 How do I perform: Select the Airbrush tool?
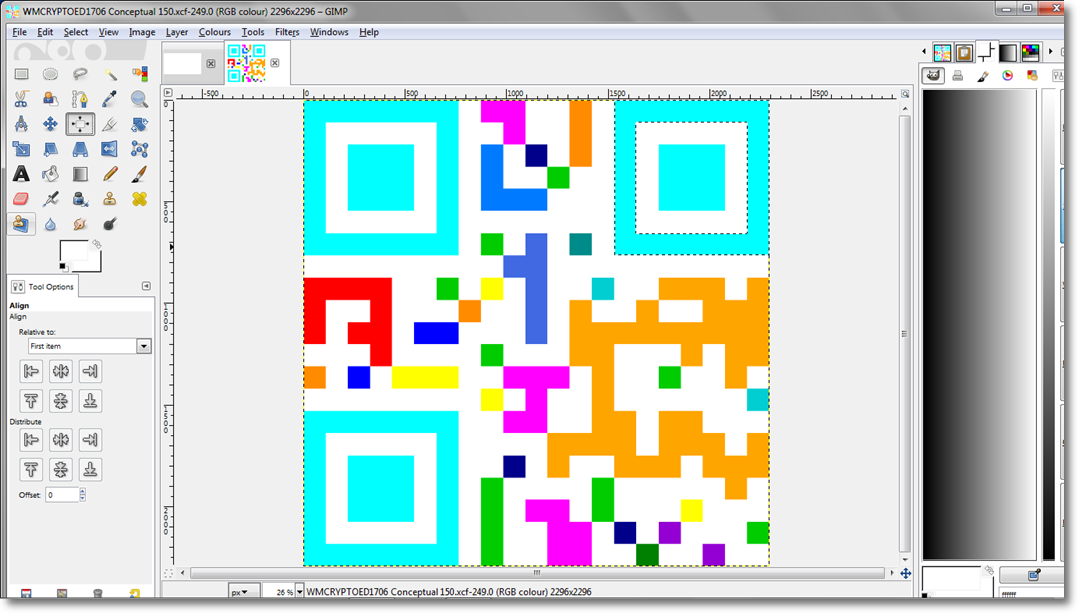tap(50, 199)
